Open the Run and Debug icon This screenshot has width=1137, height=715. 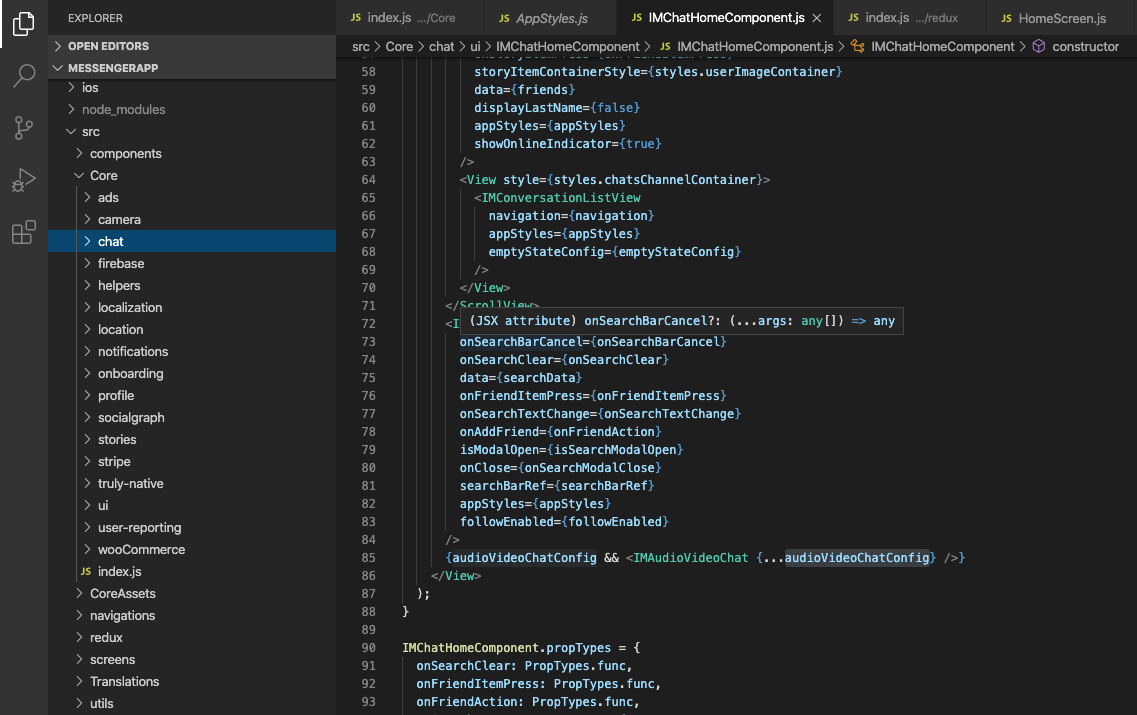[24, 180]
